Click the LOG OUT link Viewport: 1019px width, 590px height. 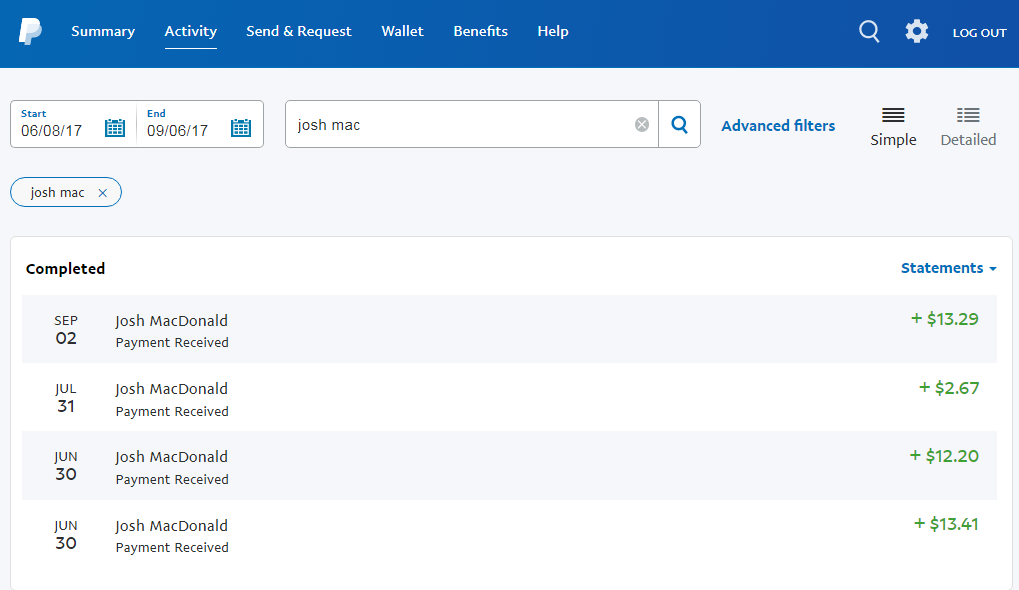[x=979, y=33]
